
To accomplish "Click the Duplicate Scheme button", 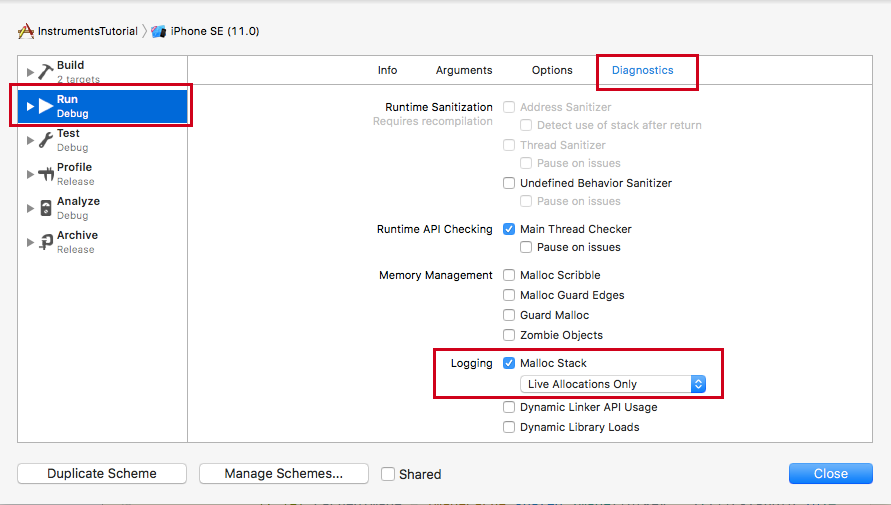I will pyautogui.click(x=102, y=473).
